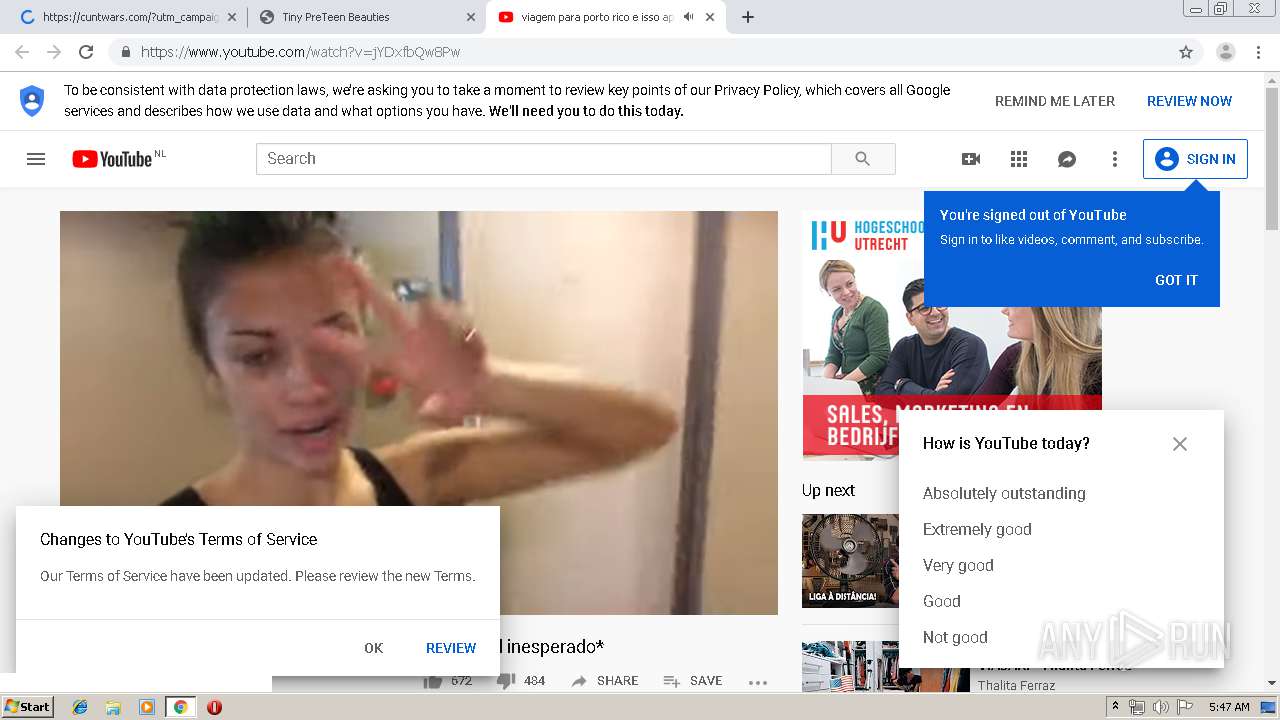Viewport: 1280px width, 720px height.
Task: Open the Chrome profile avatar
Action: (x=1226, y=52)
